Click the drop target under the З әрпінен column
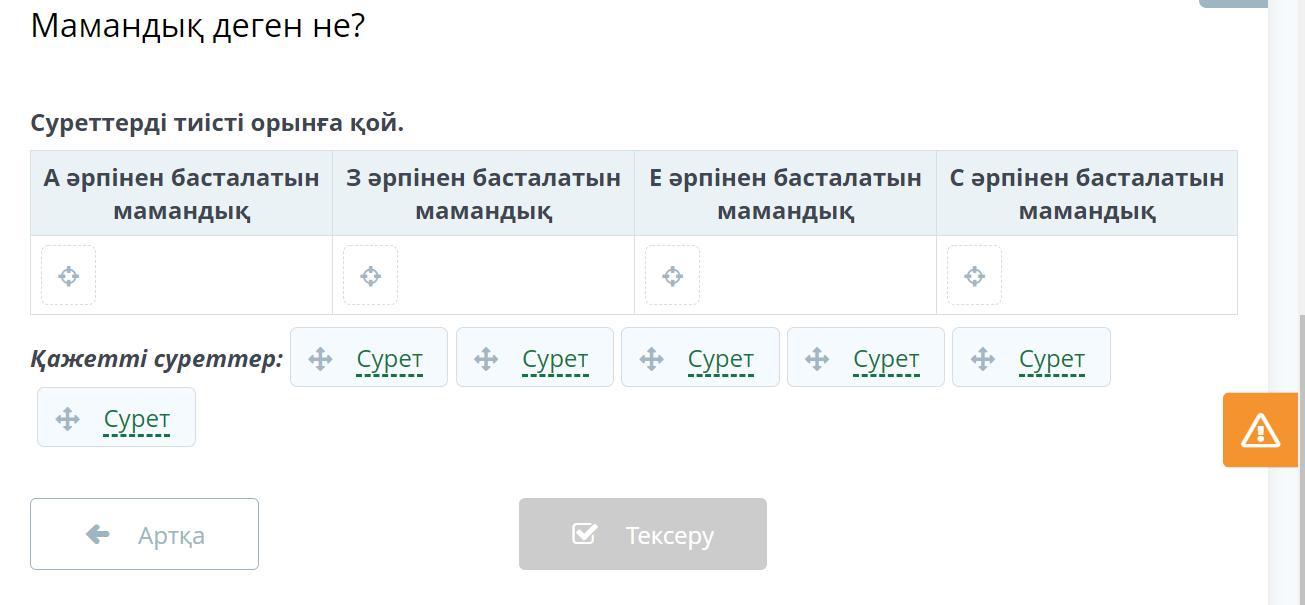 click(370, 276)
